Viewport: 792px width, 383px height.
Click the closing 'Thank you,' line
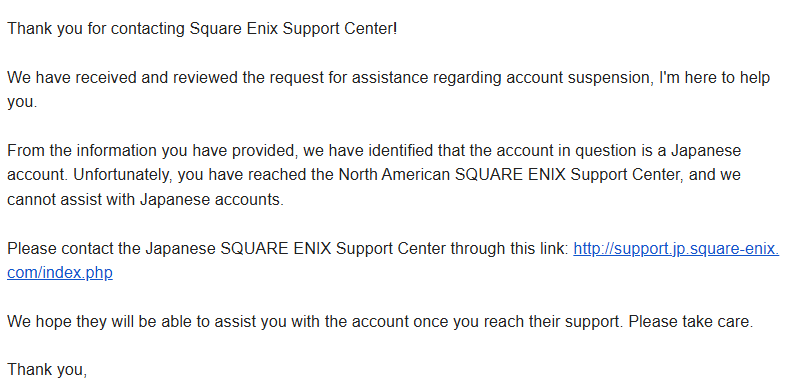click(x=47, y=370)
